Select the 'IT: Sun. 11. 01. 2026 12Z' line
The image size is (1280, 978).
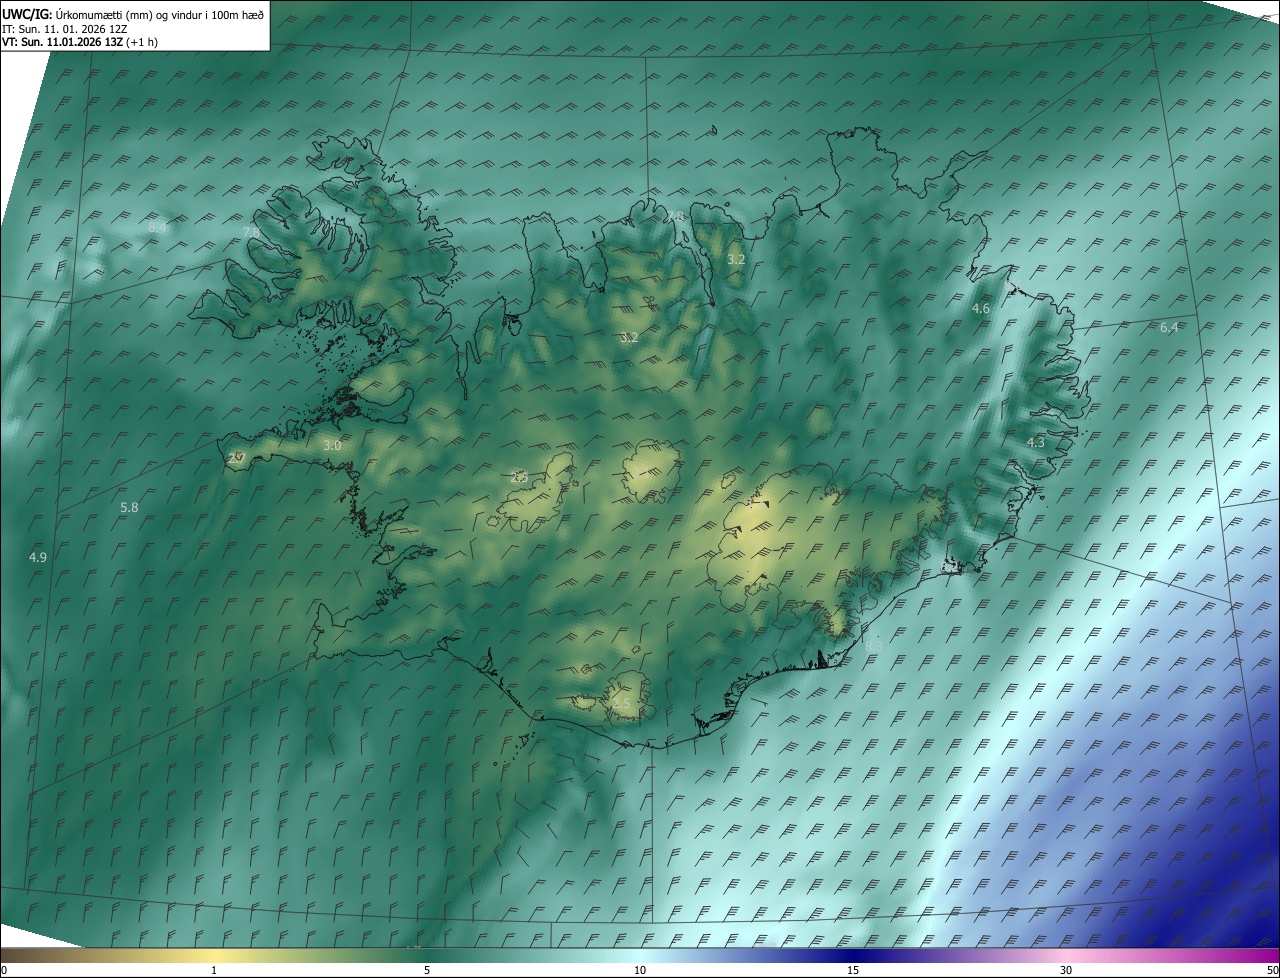[66, 29]
